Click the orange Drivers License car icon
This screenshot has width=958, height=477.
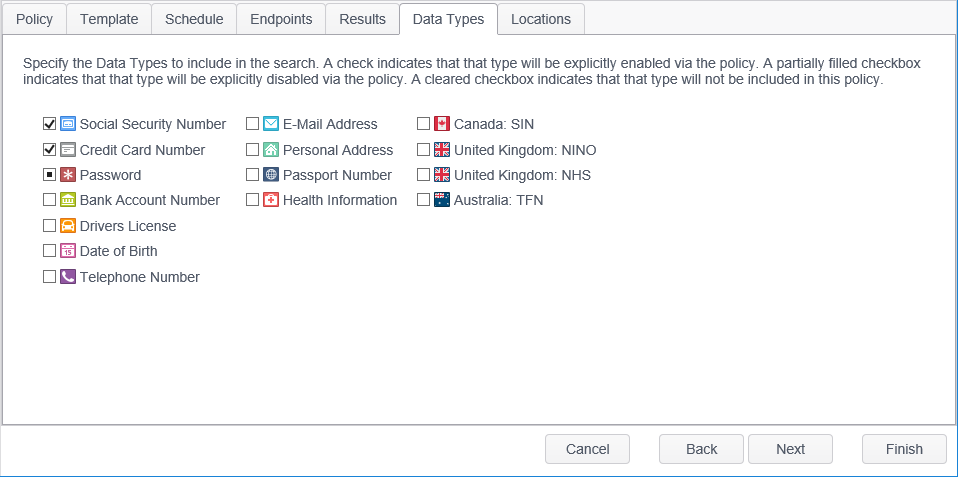coord(68,226)
